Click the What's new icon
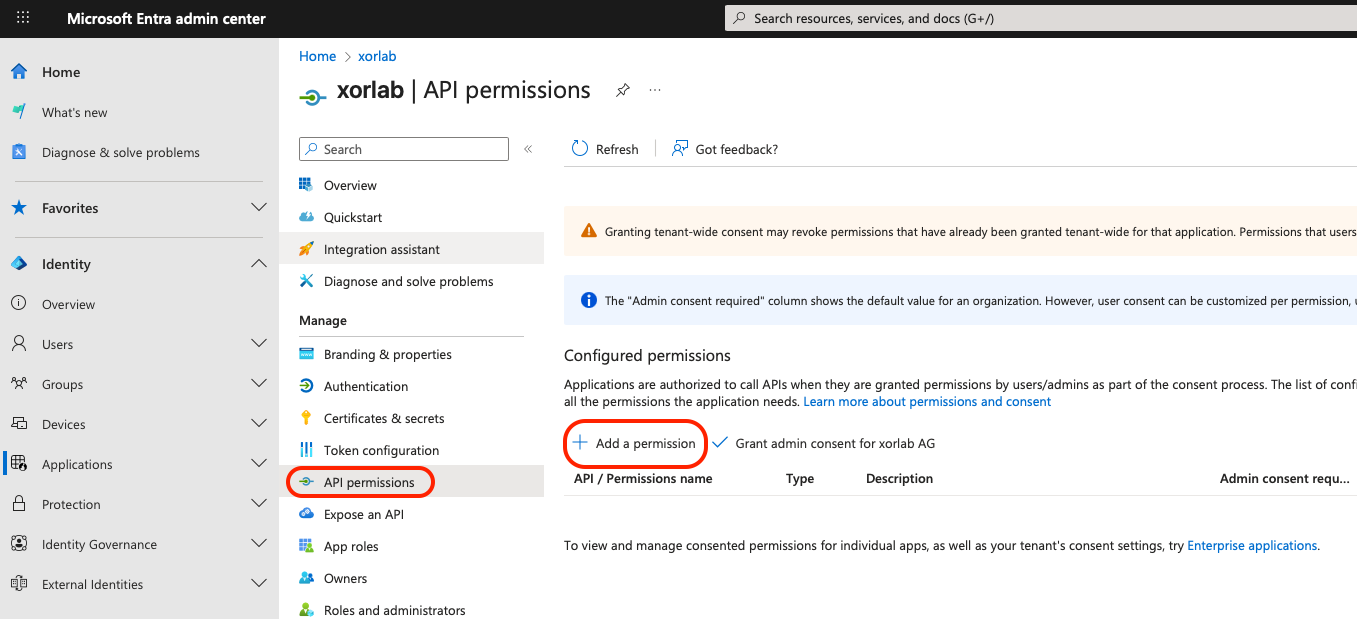The width and height of the screenshot is (1357, 619). tap(19, 112)
